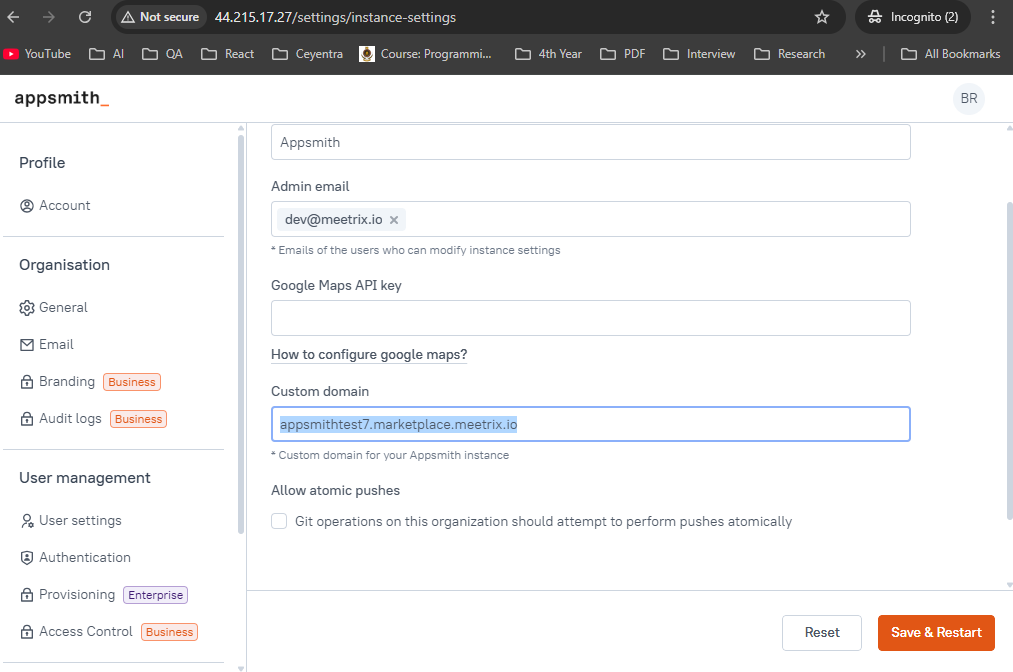Open User settings in sidebar

70,520
